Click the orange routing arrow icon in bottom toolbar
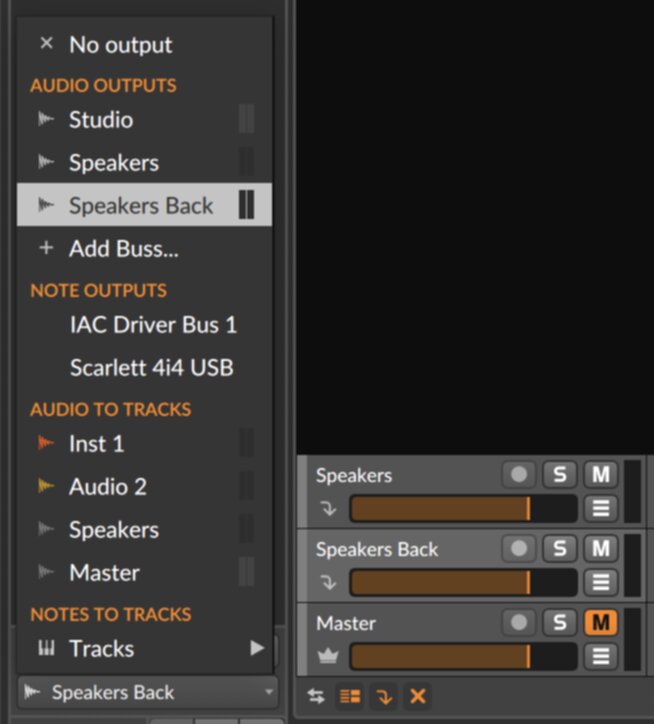The width and height of the screenshot is (654, 724). (384, 696)
